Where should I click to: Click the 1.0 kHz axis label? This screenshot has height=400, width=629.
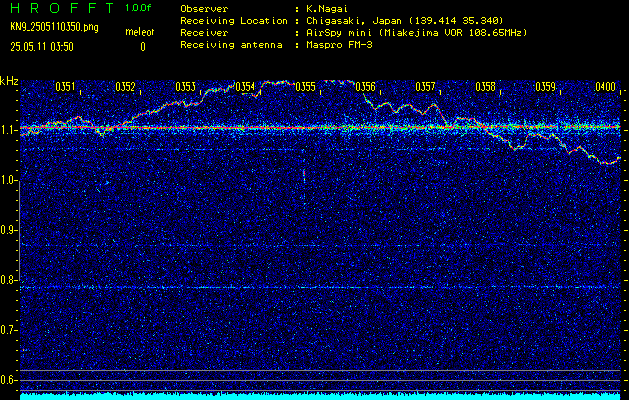click(7, 181)
